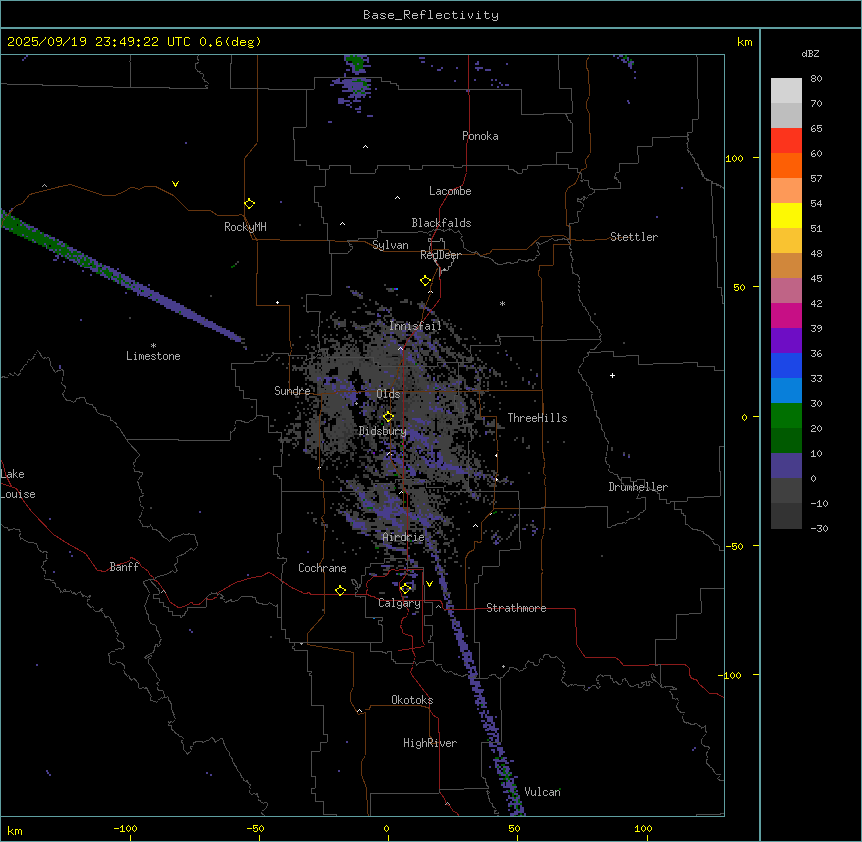Select the yellow diamond marker beneath Cochrane

(x=340, y=590)
